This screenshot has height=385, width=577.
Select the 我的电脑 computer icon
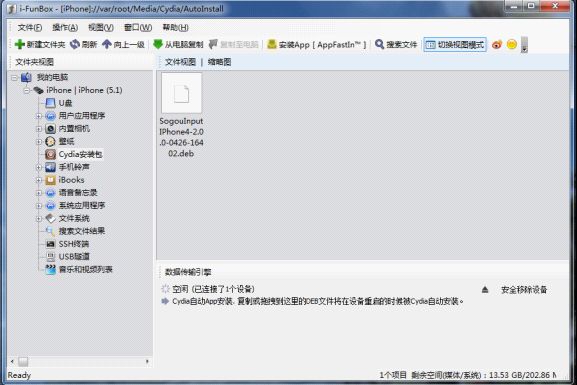tap(26, 77)
